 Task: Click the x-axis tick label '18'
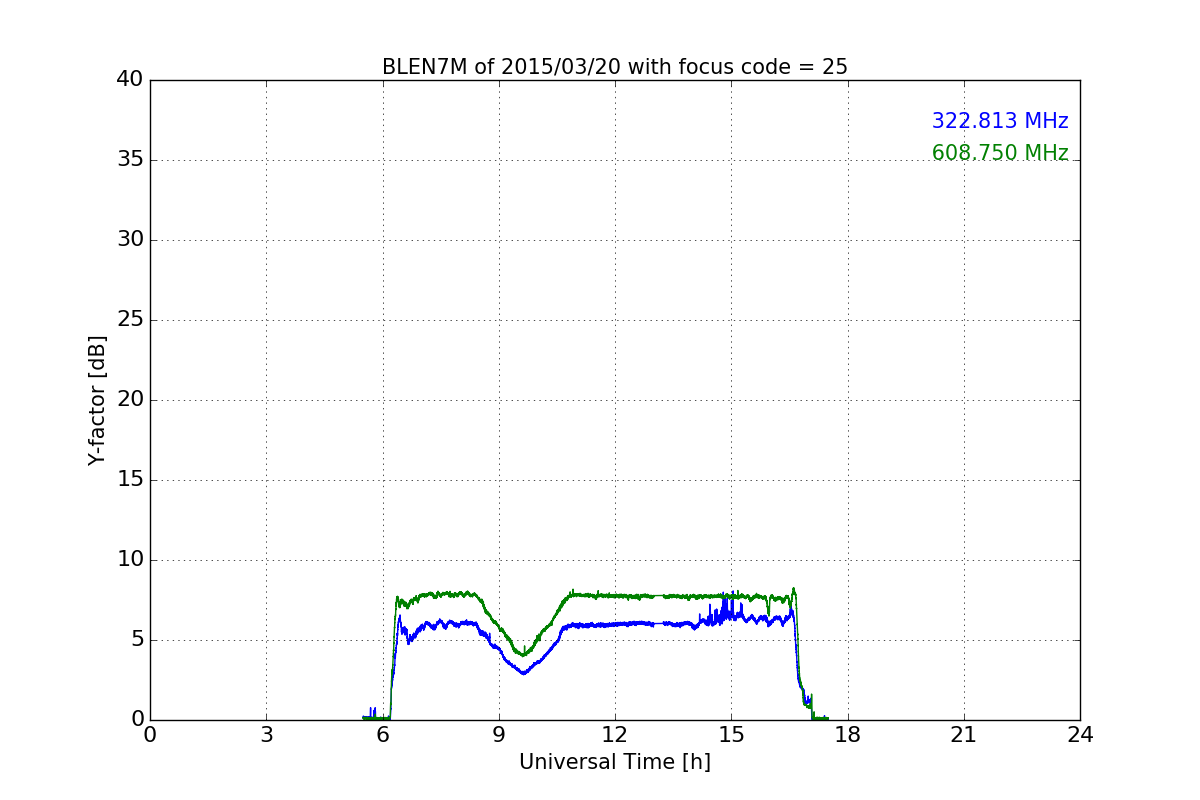[x=847, y=735]
